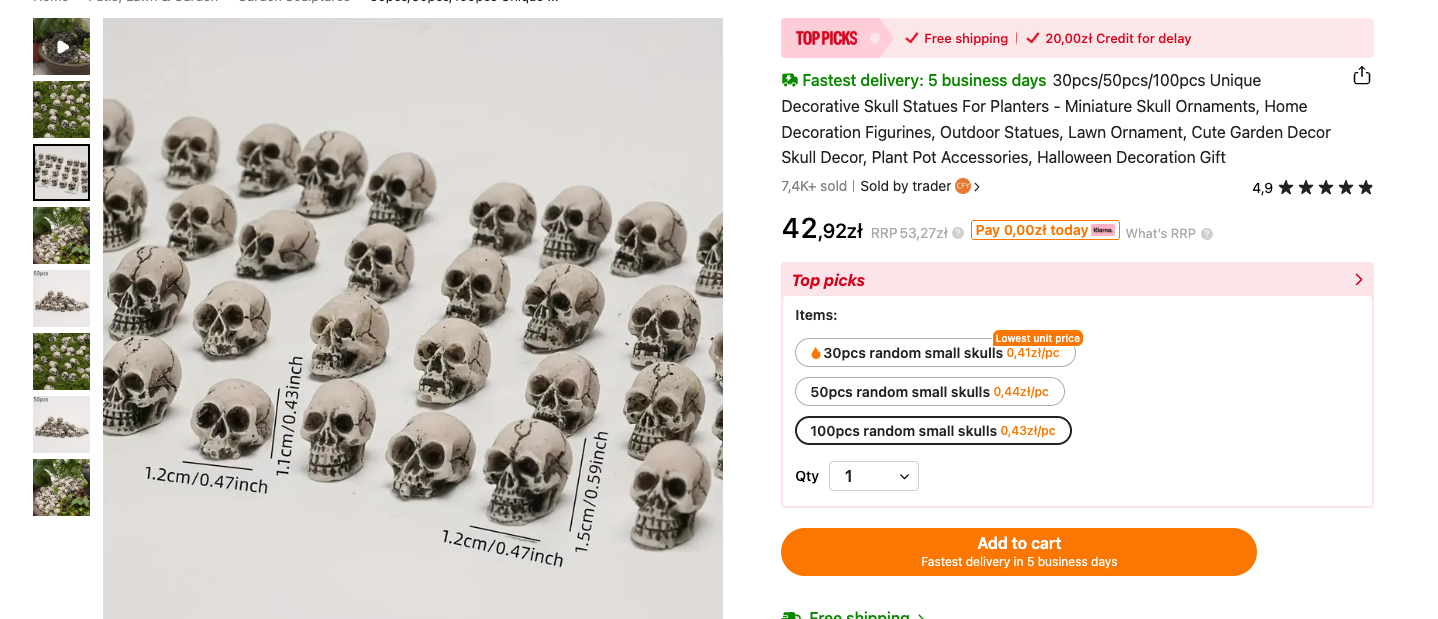Open seller details with the trader chevron
This screenshot has height=619, width=1438.
click(x=977, y=186)
